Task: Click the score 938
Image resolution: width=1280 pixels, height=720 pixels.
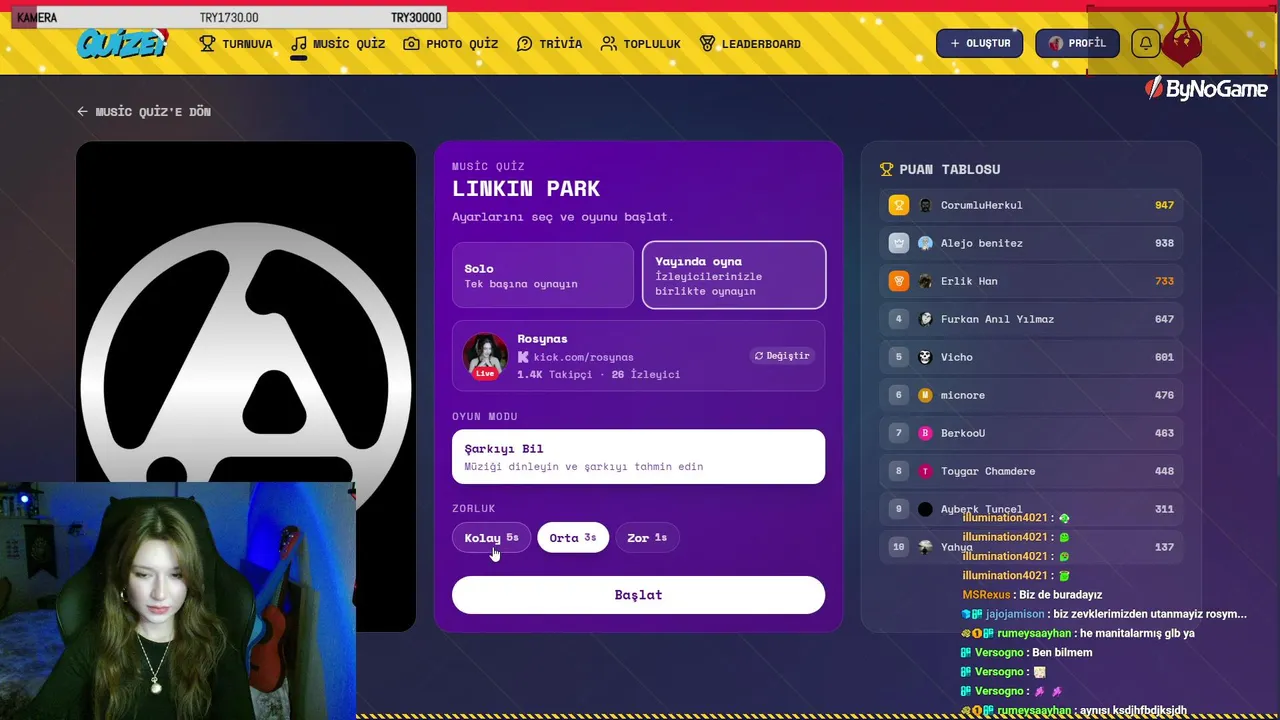Action: point(1164,243)
